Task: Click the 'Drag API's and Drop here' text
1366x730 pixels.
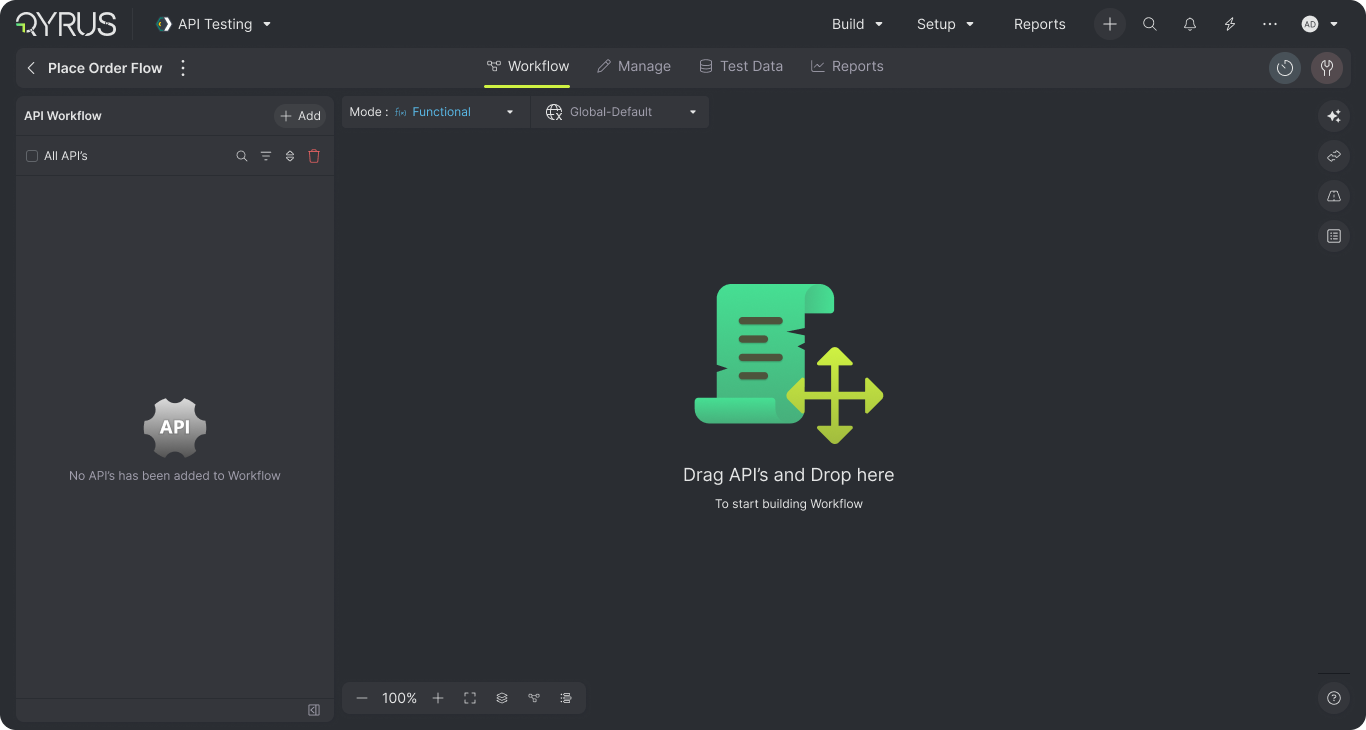Action: [789, 475]
